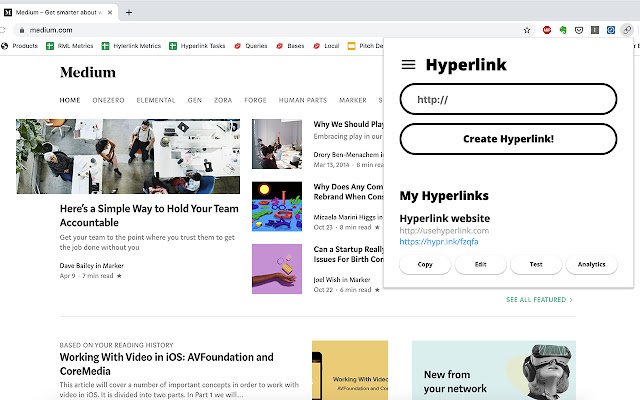This screenshot has height=400, width=640.
Task: Copy the Hyperlink website link
Action: click(425, 264)
